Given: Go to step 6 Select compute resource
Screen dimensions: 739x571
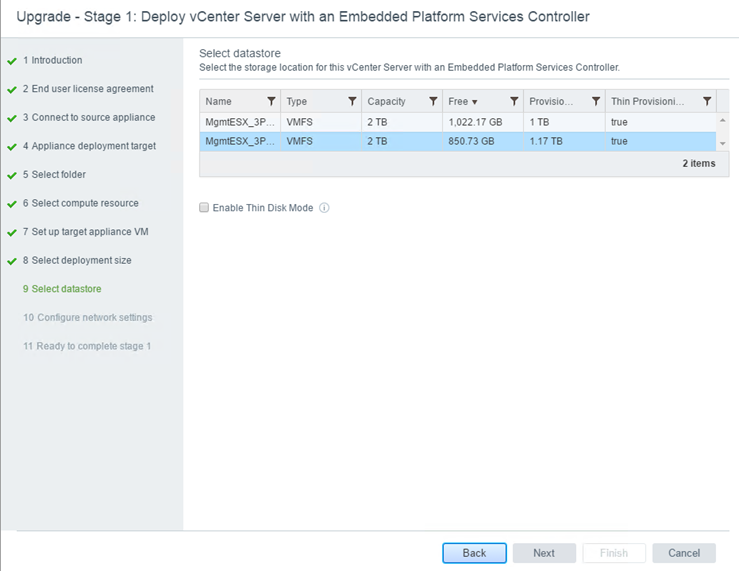Looking at the screenshot, I should pyautogui.click(x=81, y=203).
